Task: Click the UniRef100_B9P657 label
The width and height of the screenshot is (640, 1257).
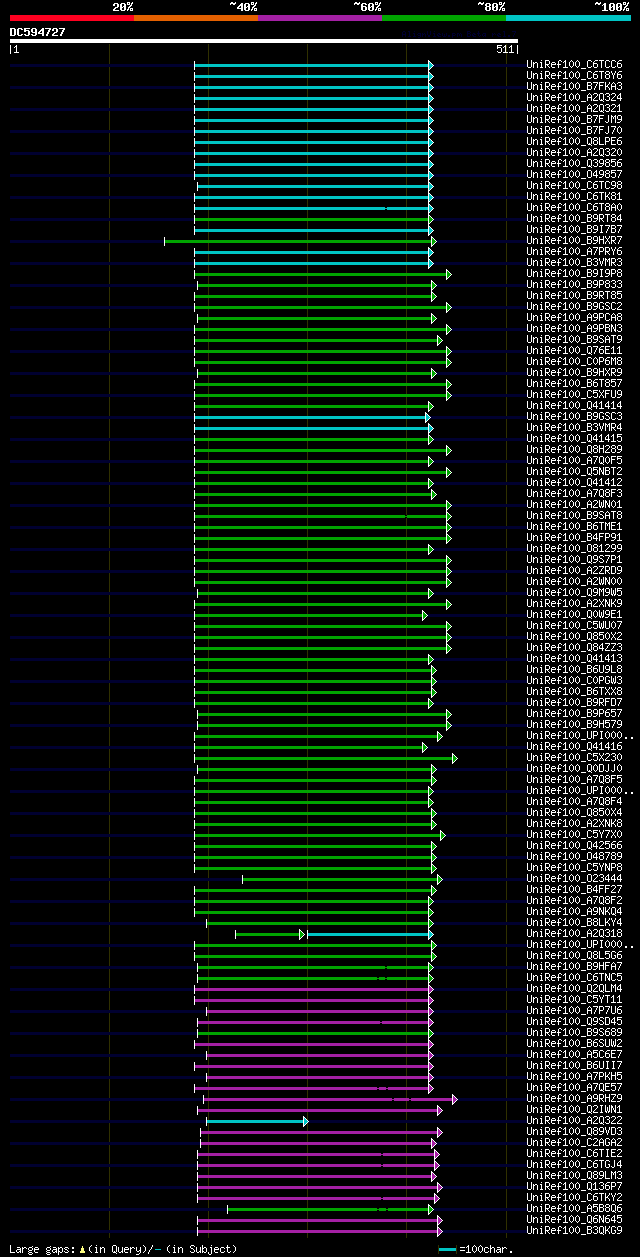Action: [x=574, y=713]
